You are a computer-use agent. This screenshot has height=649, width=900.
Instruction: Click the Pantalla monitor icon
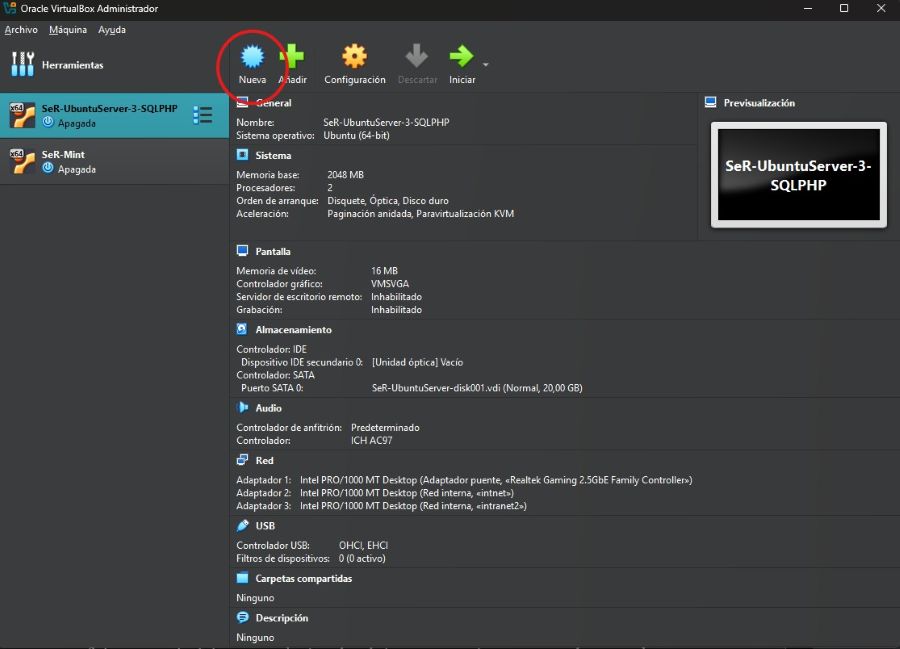242,251
